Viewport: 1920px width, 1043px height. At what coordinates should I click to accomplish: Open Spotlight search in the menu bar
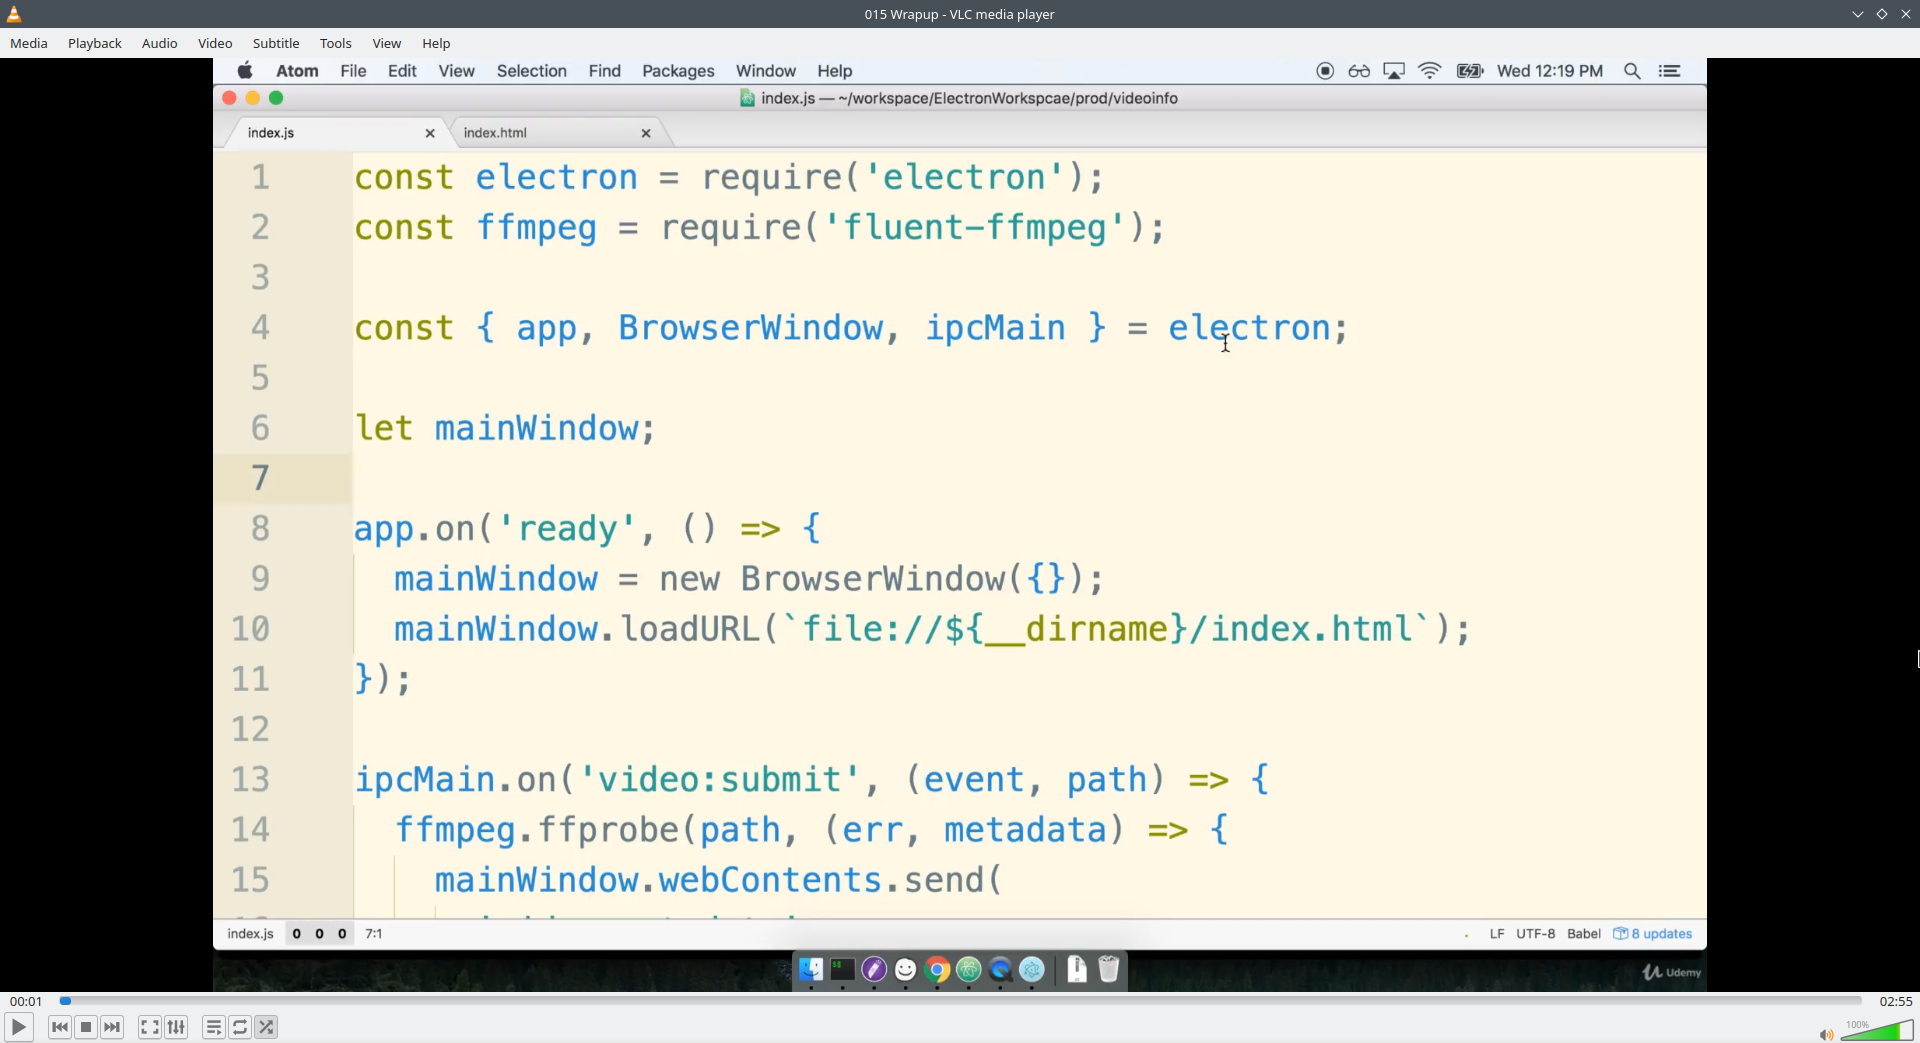[1633, 71]
